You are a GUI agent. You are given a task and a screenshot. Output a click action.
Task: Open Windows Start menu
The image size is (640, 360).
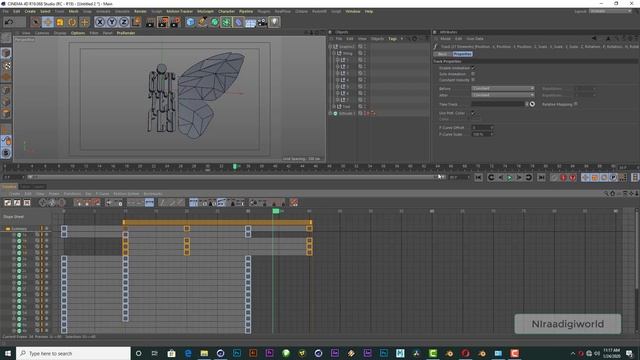(8, 353)
